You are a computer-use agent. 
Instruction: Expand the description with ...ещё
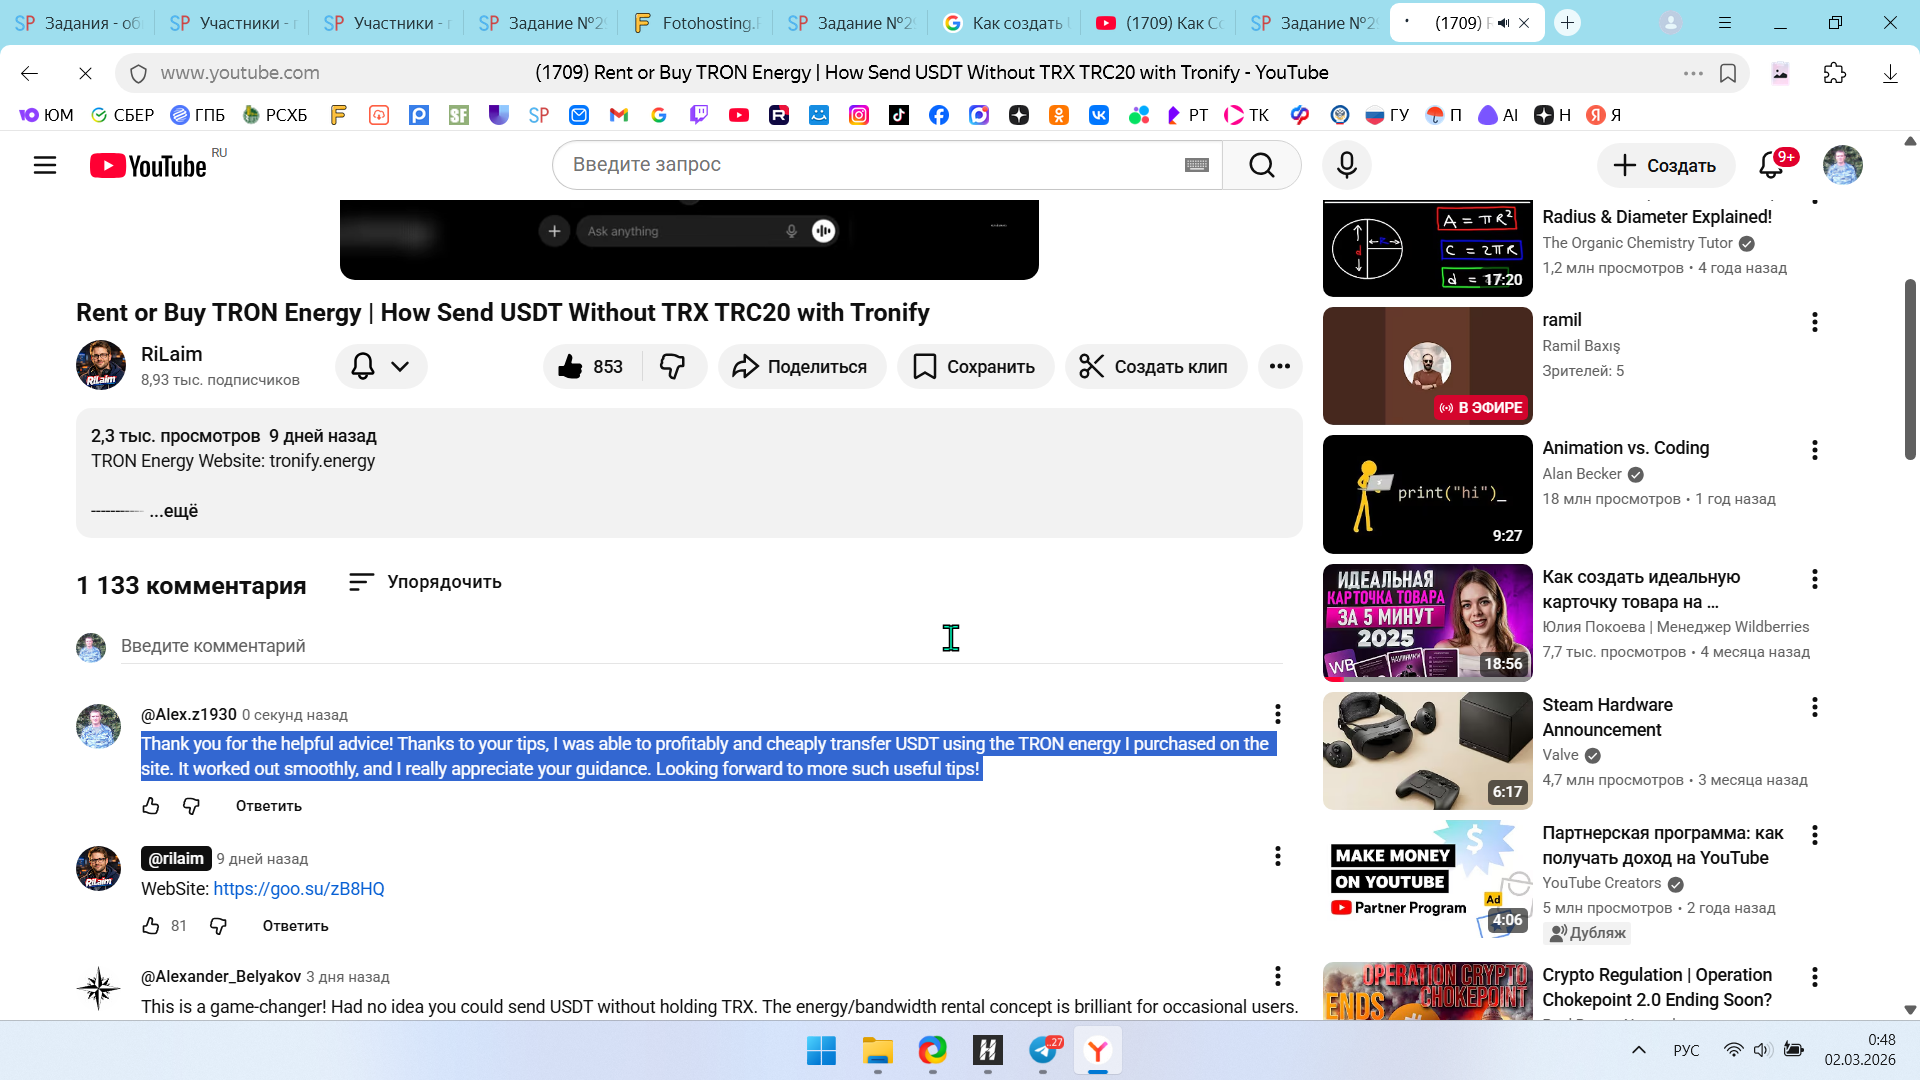pos(174,511)
